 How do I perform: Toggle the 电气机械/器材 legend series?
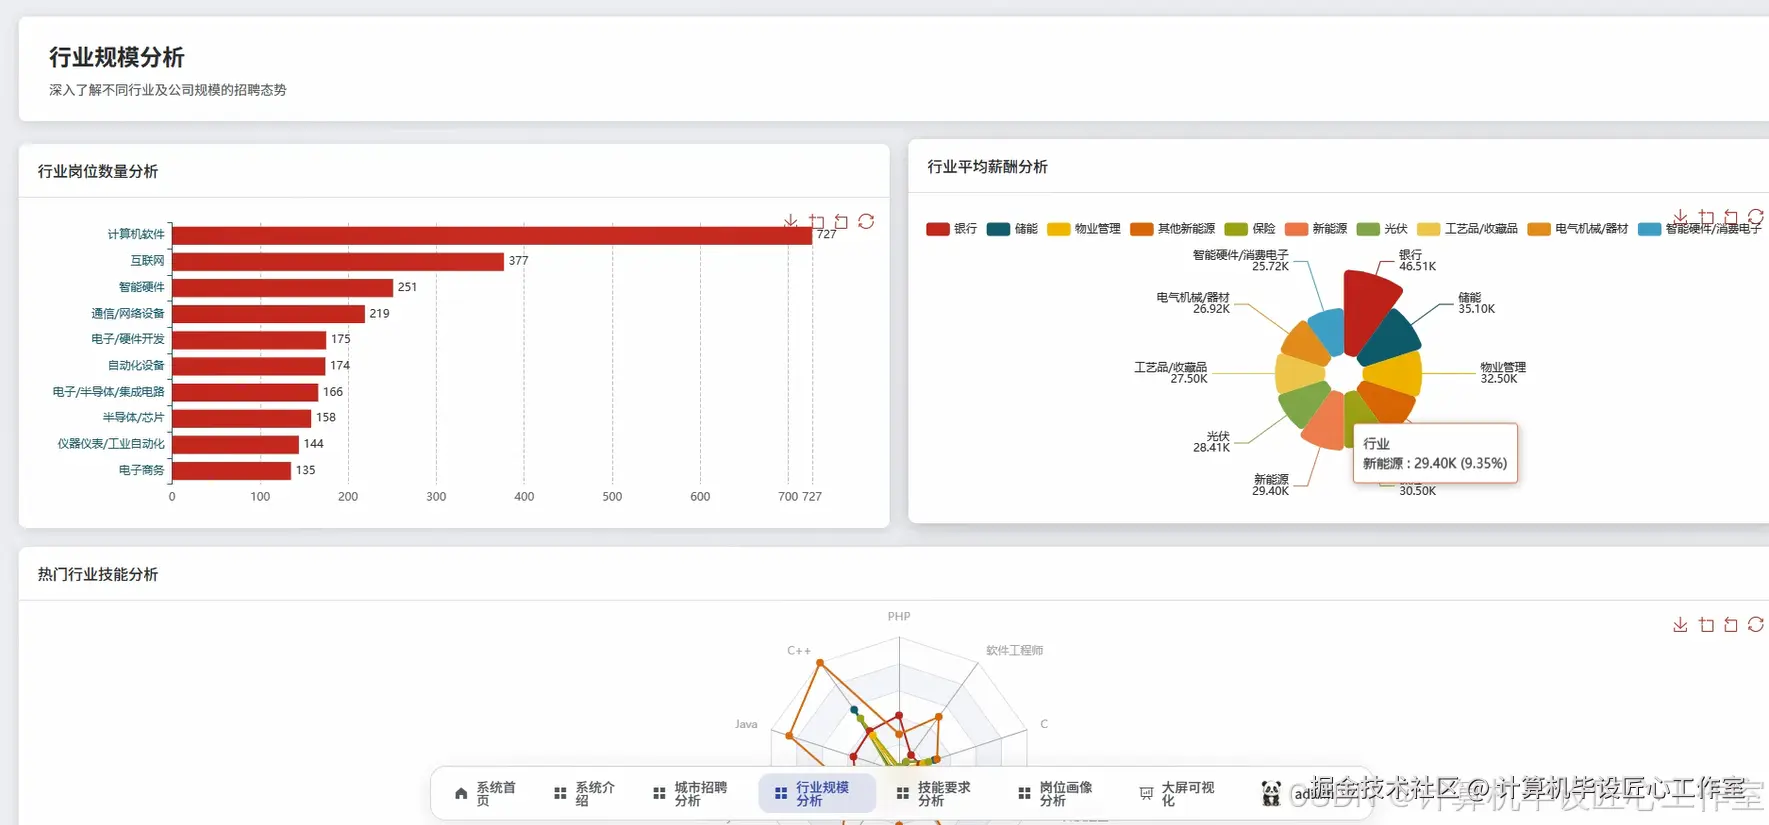(1577, 229)
